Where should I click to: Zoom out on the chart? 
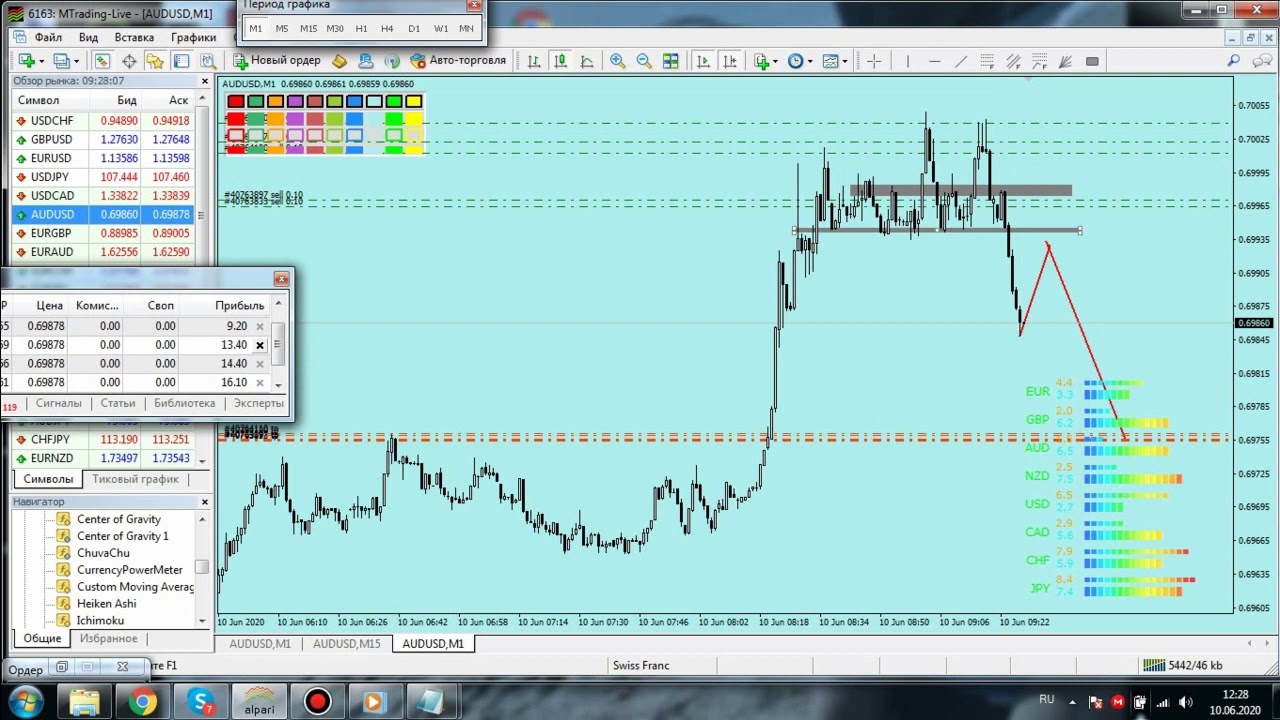644,61
